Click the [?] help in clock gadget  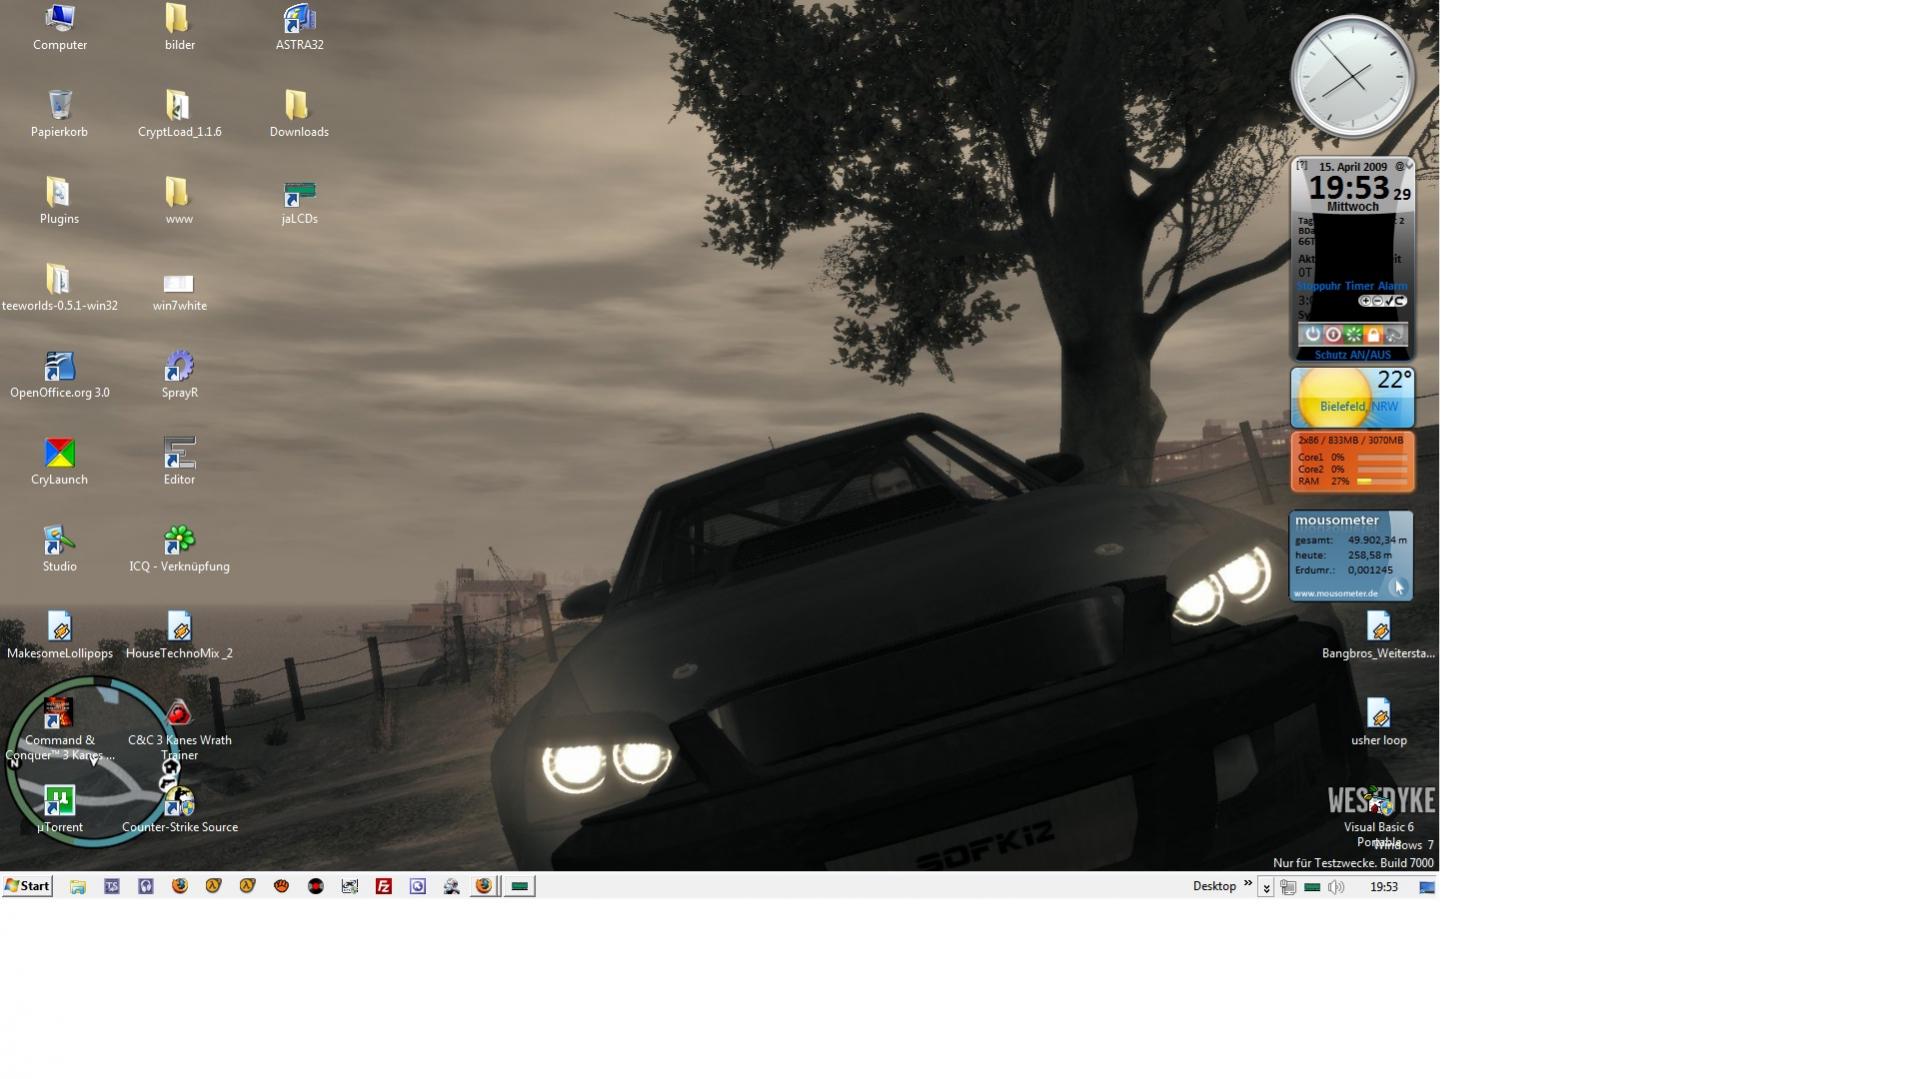(x=1301, y=166)
